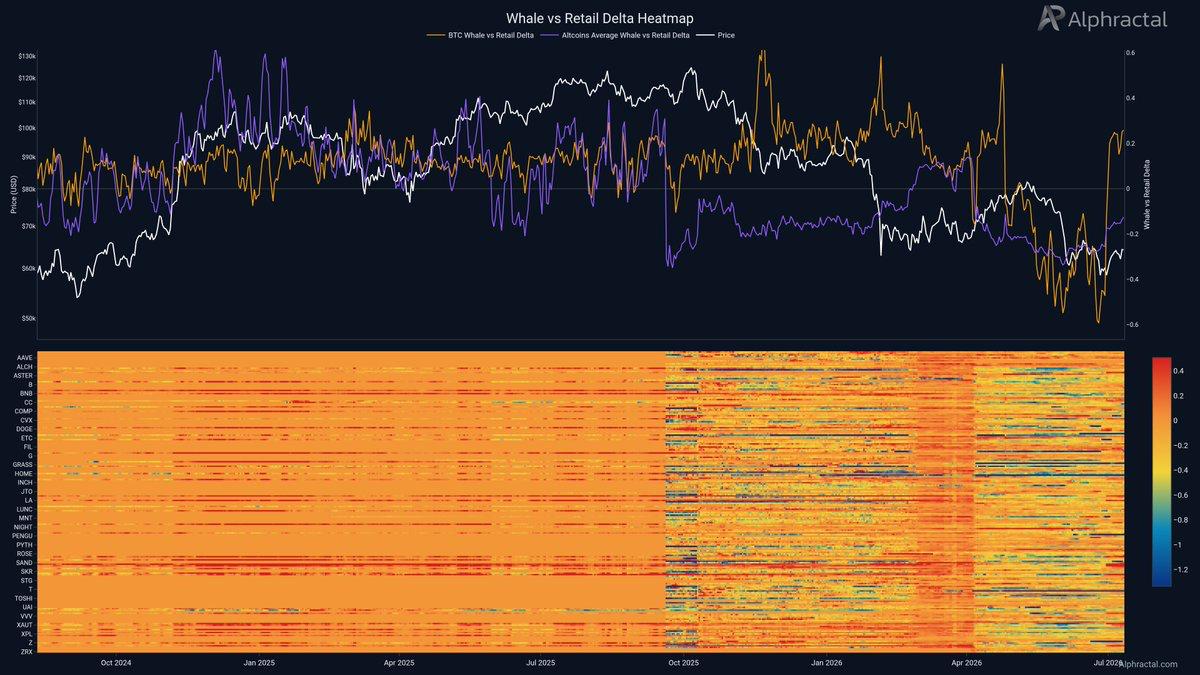This screenshot has width=1200, height=675.
Task: Select the DOGE row label
Action: point(24,429)
